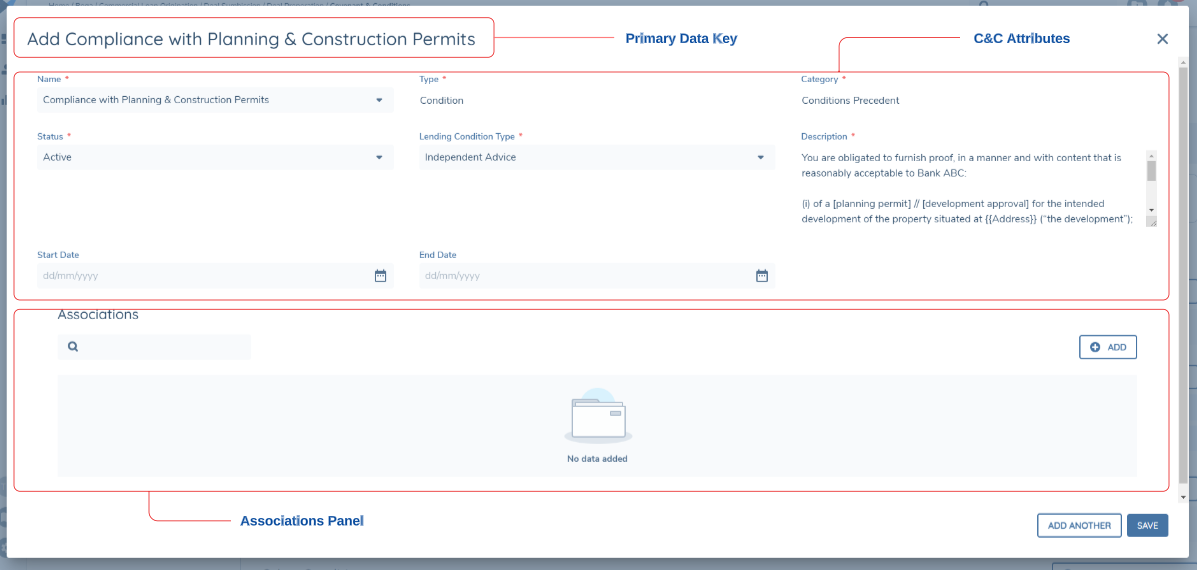
Task: Save the compliance condition
Action: point(1147,525)
